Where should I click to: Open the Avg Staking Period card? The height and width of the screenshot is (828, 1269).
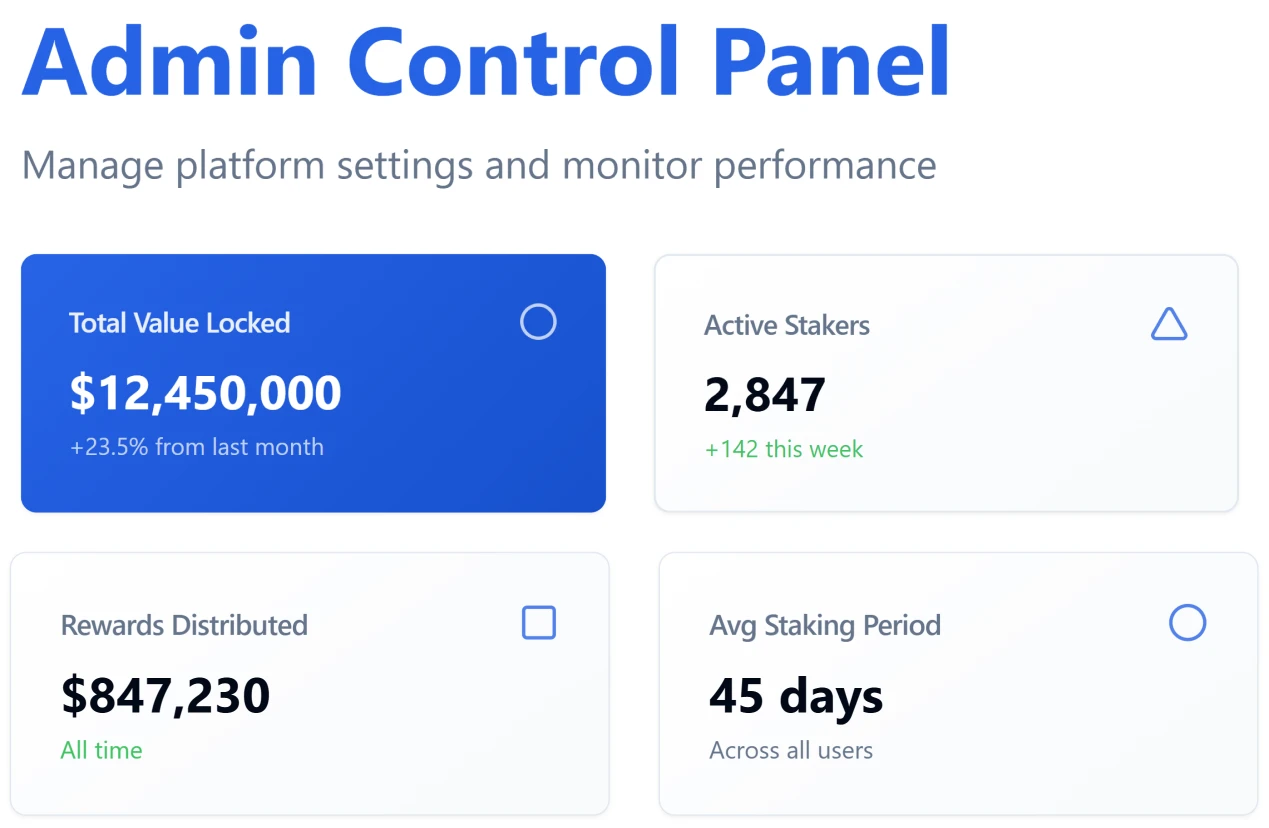coord(957,683)
